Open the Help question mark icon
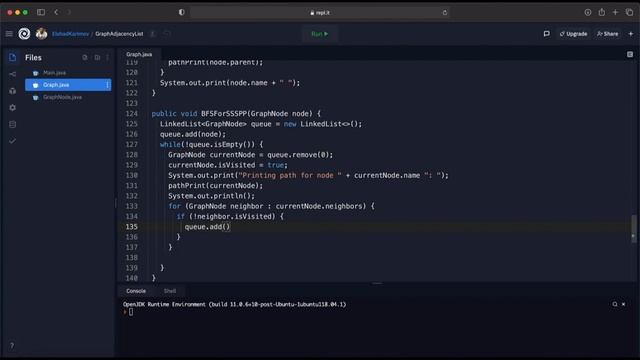 tap(12, 346)
